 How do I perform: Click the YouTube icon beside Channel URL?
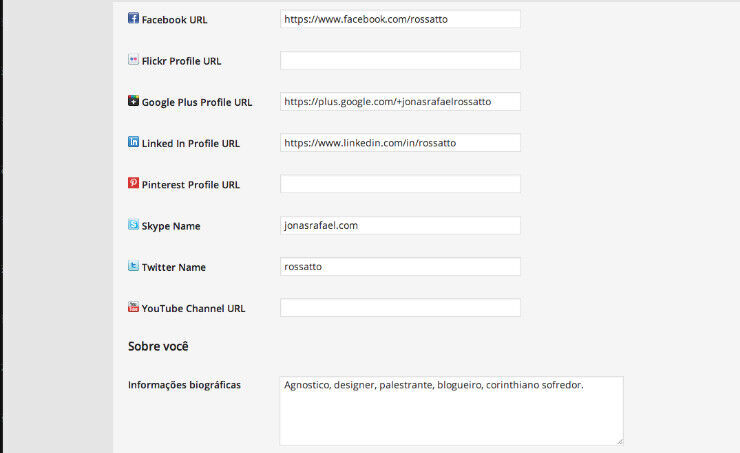pyautogui.click(x=134, y=307)
